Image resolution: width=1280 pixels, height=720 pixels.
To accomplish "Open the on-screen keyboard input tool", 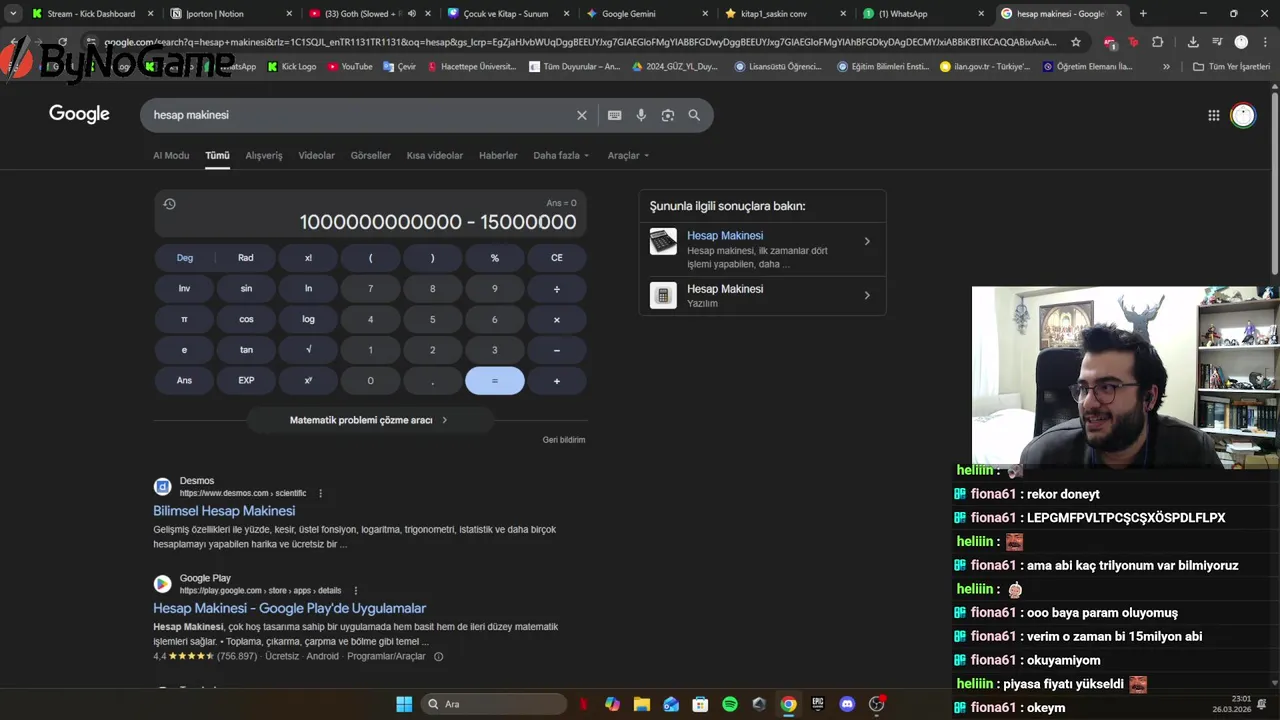I will (614, 115).
